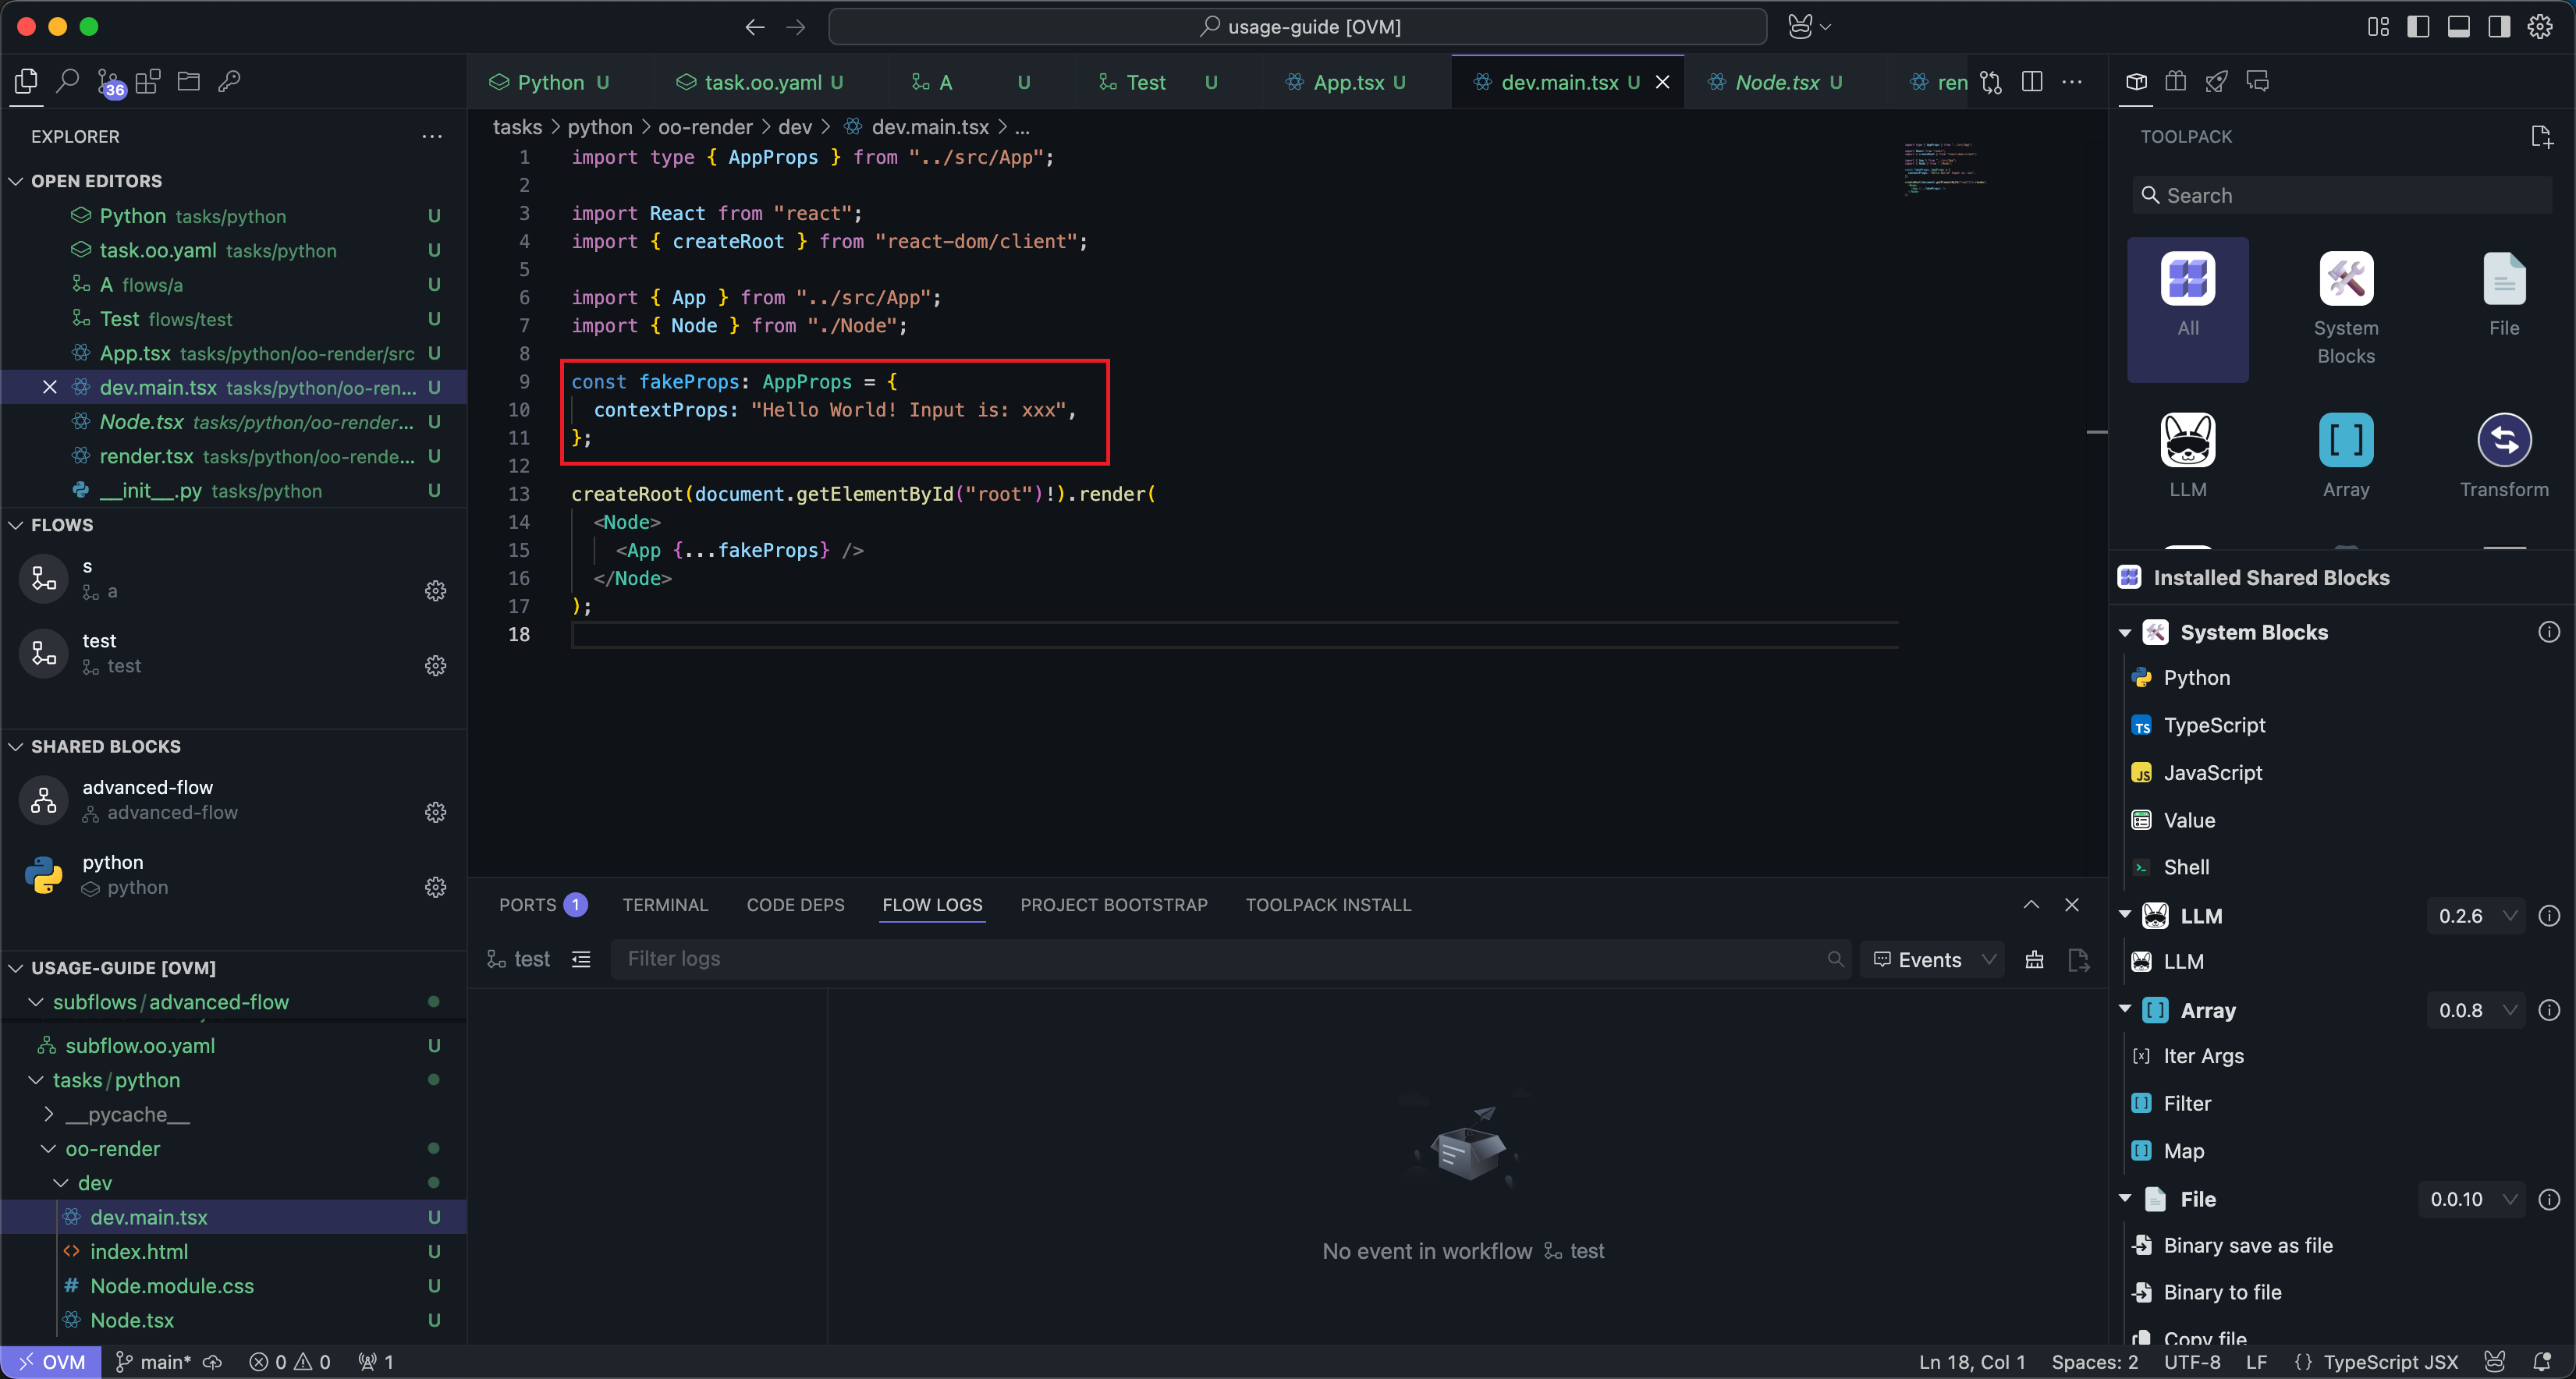The height and width of the screenshot is (1379, 2576).
Task: Open the Search view in activity bar
Action: (67, 81)
